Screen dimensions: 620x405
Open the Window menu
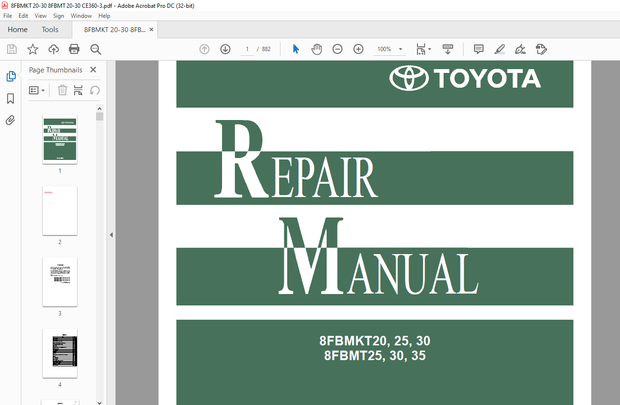[81, 16]
